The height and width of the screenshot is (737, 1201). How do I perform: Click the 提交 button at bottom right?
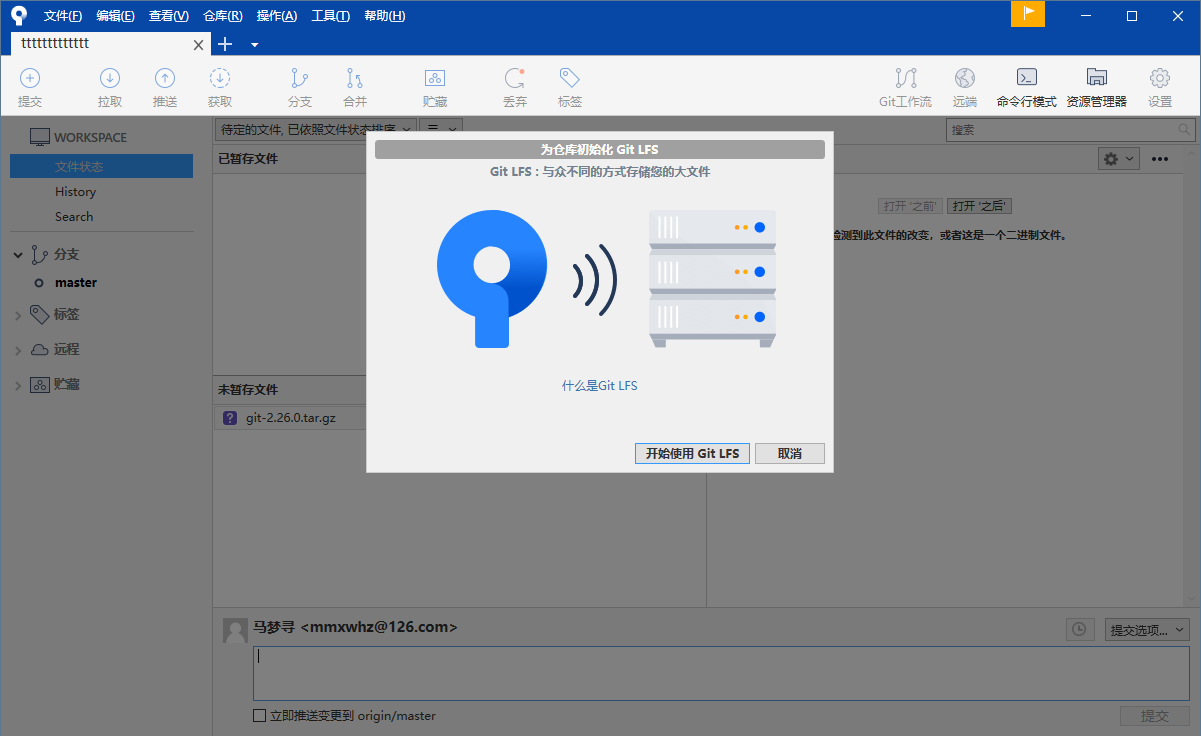(1154, 716)
